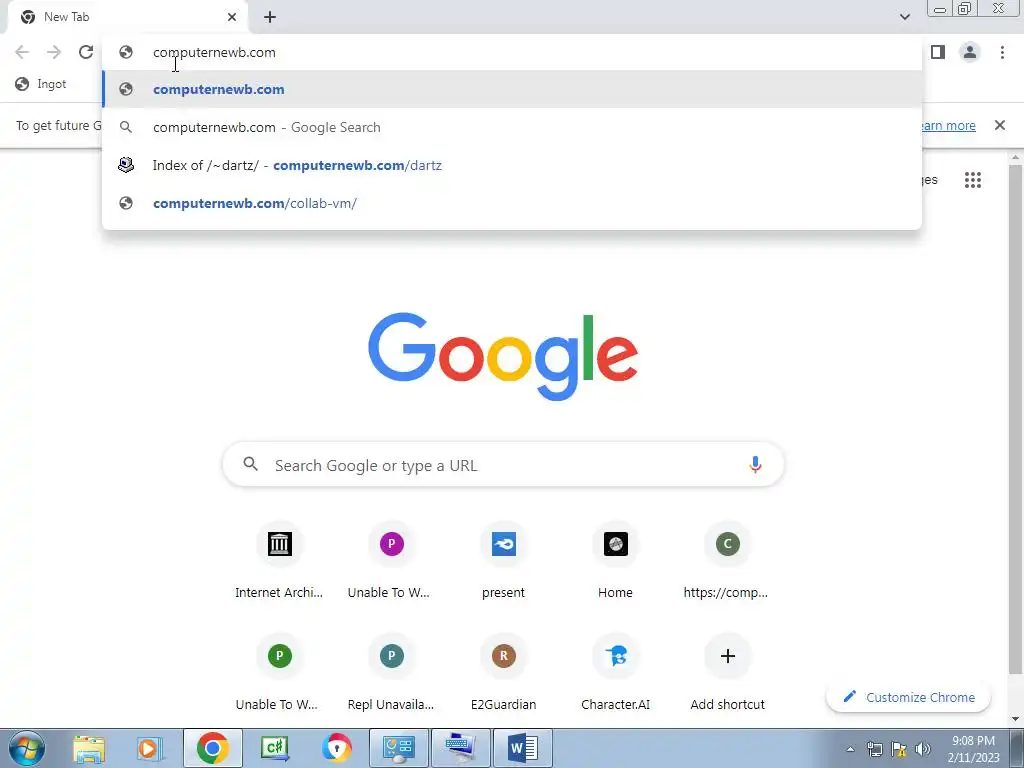Viewport: 1024px width, 768px height.
Task: Open Windows Explorer from taskbar
Action: pyautogui.click(x=89, y=748)
